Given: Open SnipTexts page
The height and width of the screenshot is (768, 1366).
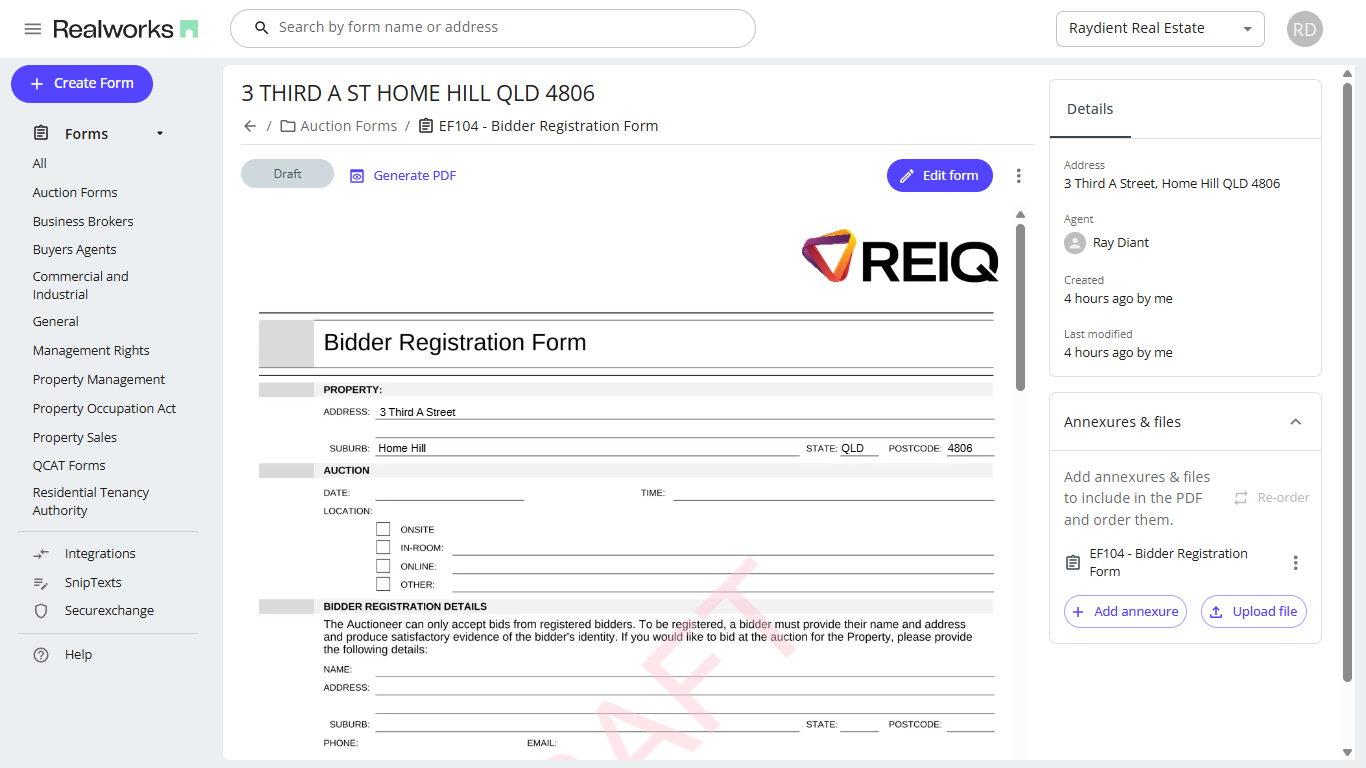Looking at the screenshot, I should [93, 583].
